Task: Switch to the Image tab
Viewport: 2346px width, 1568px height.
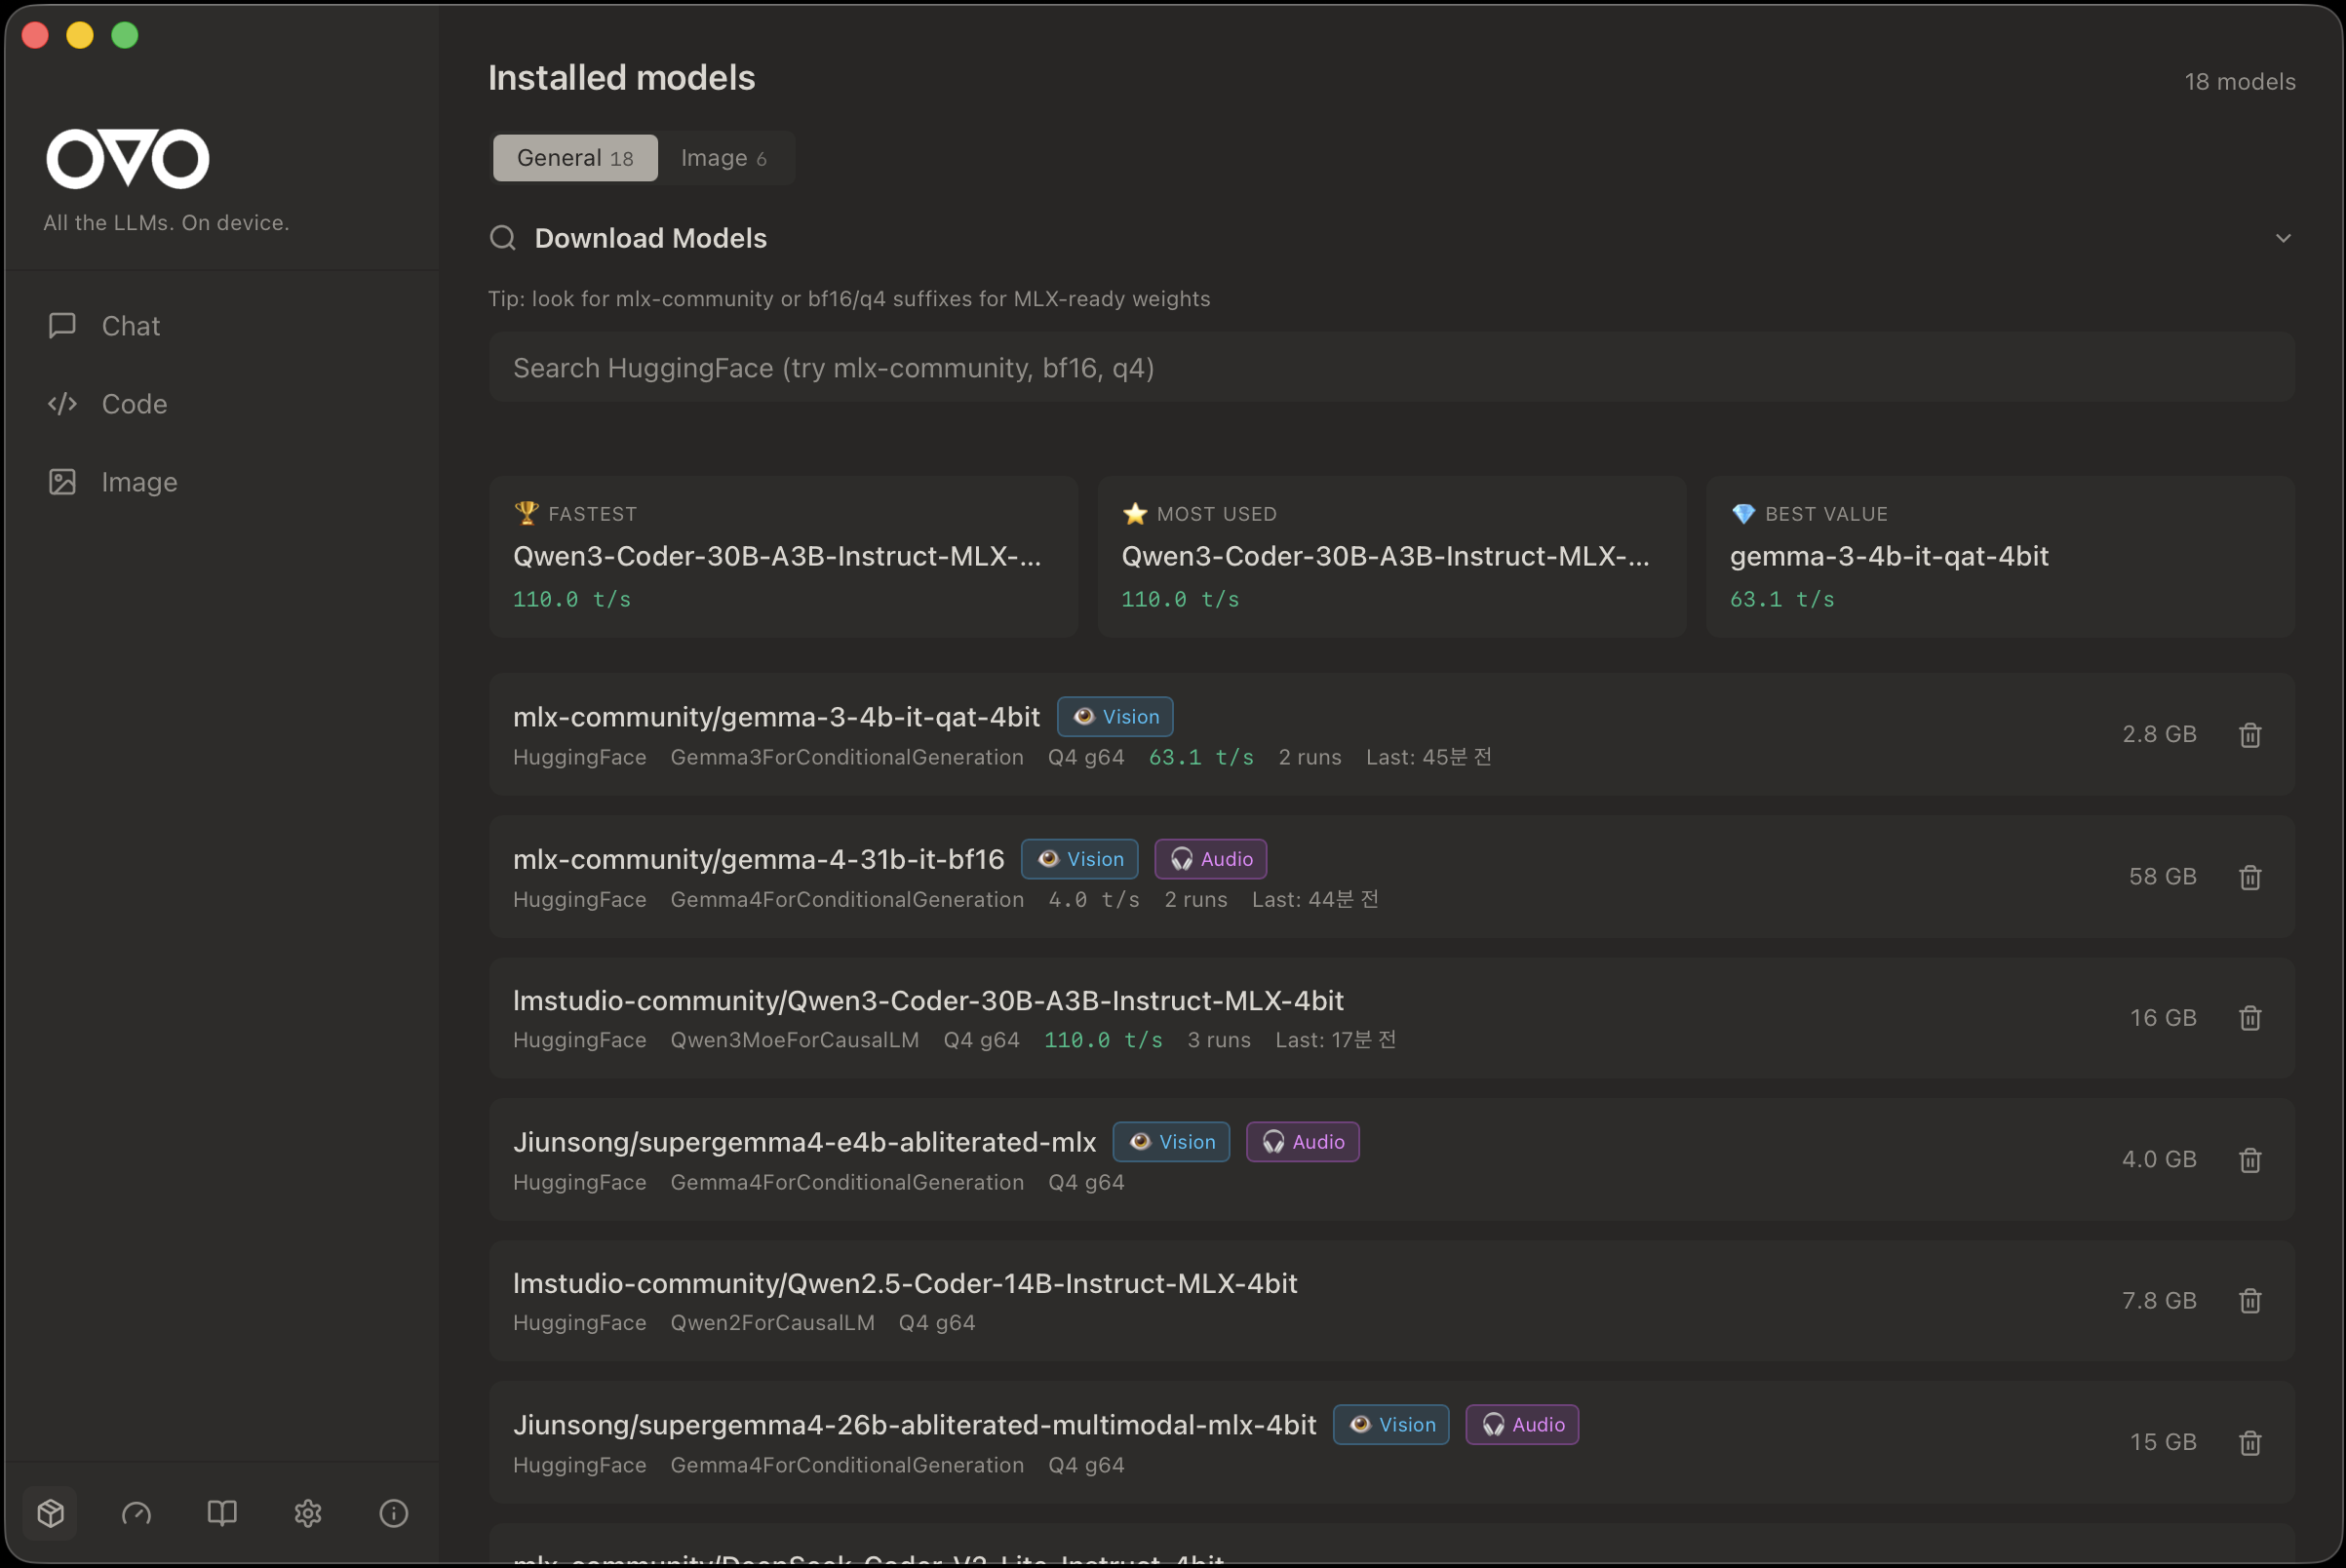Action: 724,157
